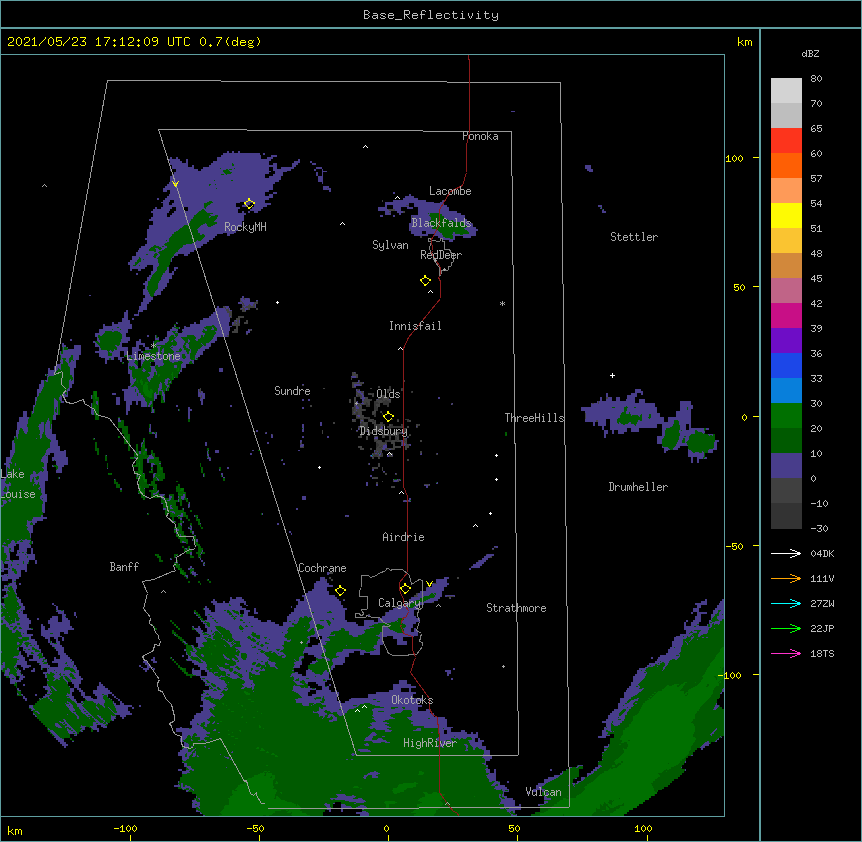Click the 04DK legend label text
This screenshot has width=862, height=842.
[x=822, y=553]
